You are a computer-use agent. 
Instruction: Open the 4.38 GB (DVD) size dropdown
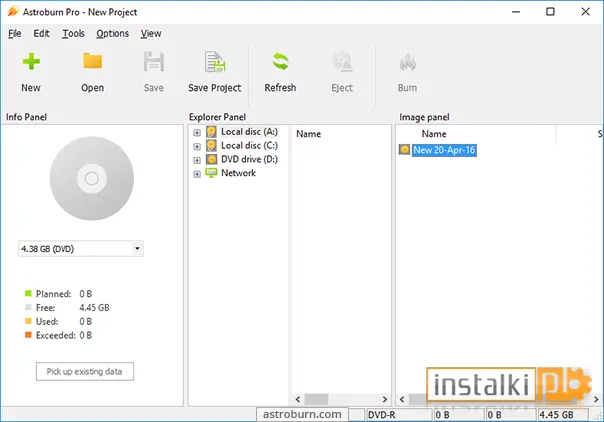pyautogui.click(x=137, y=249)
